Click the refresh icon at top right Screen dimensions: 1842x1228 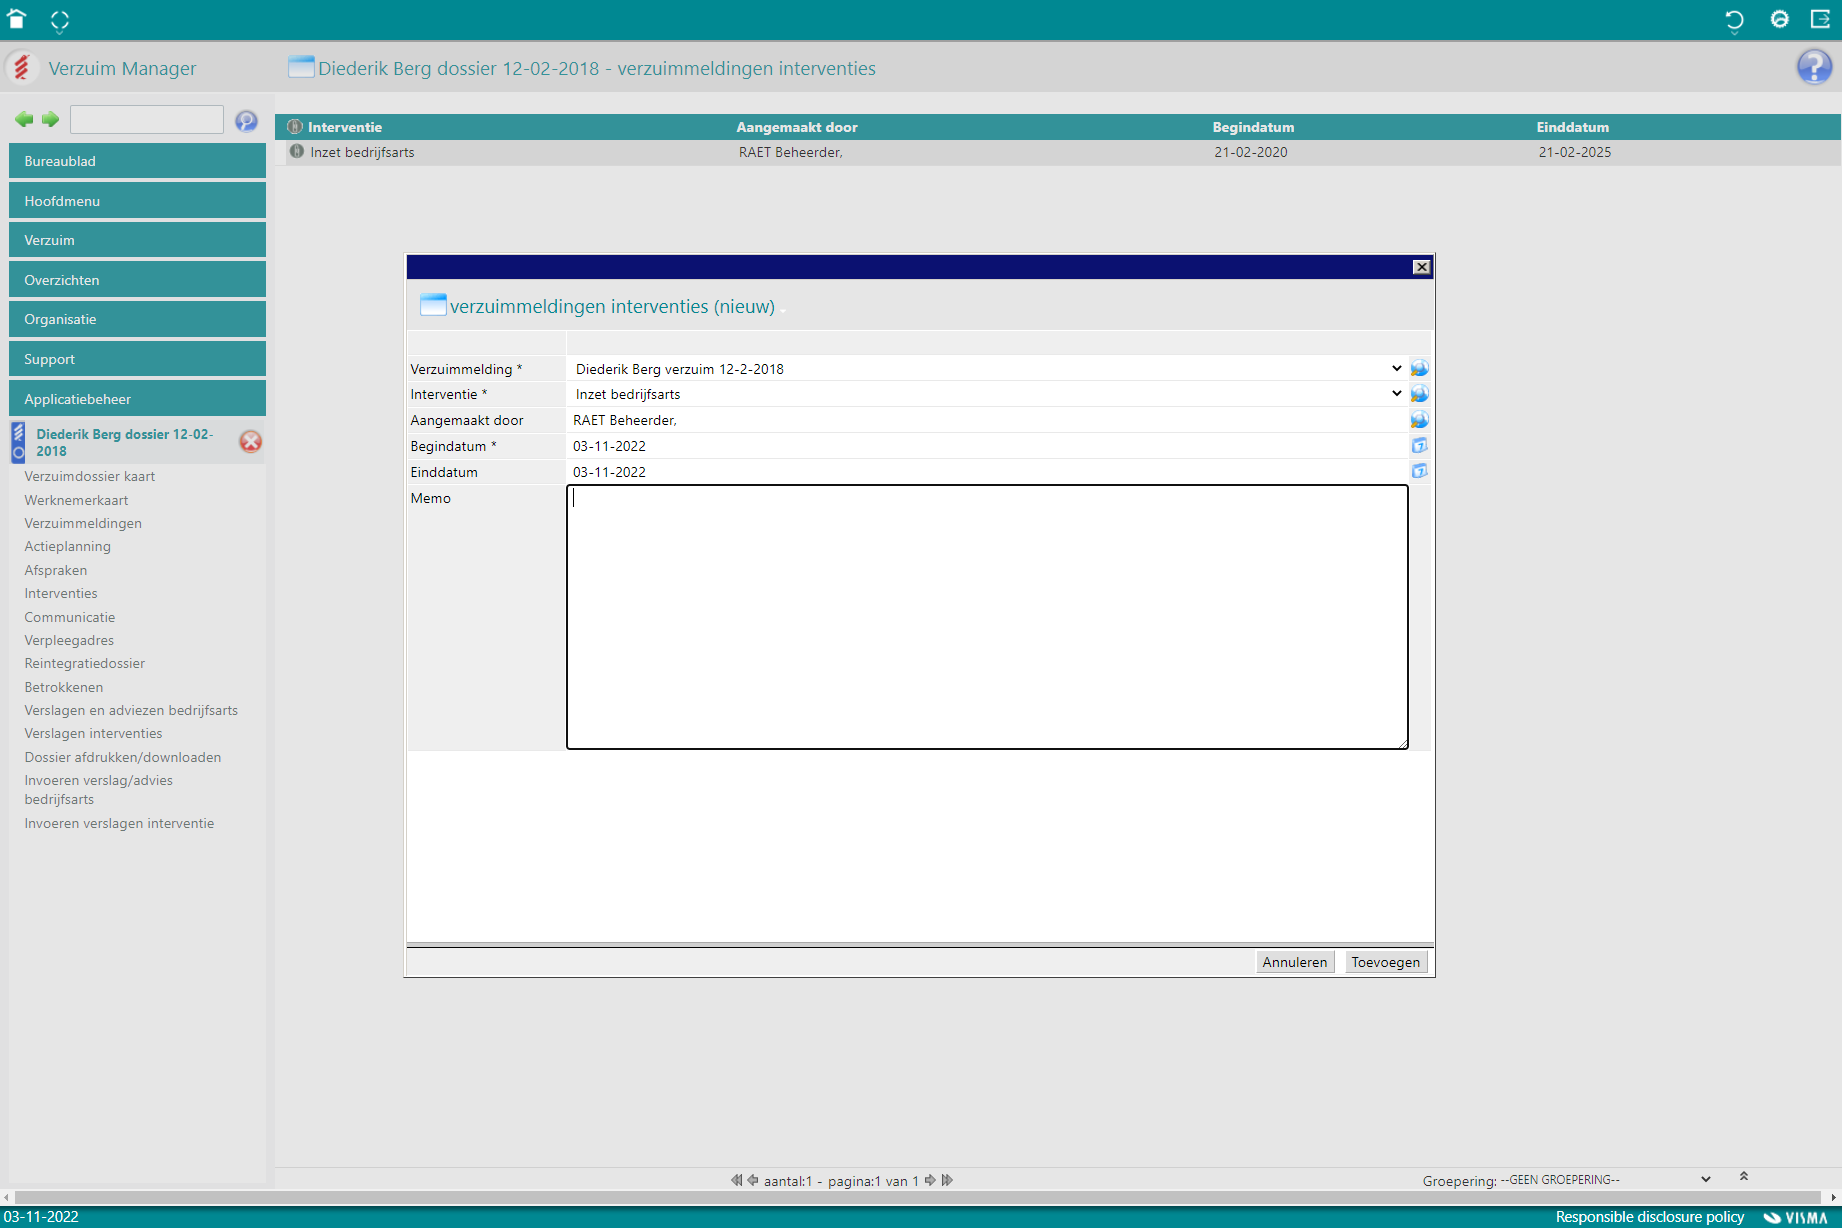pos(1735,19)
